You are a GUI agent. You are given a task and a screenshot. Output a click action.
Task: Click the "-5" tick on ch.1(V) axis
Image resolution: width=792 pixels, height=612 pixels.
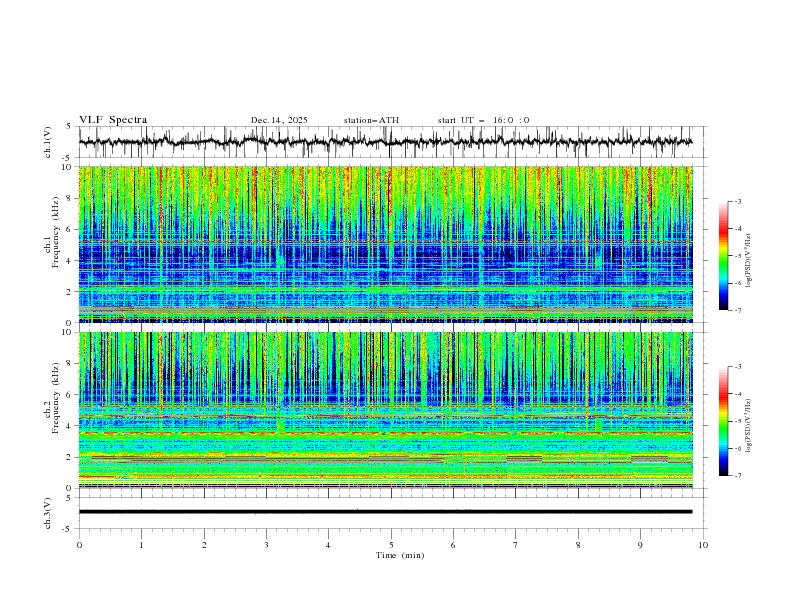[68, 158]
